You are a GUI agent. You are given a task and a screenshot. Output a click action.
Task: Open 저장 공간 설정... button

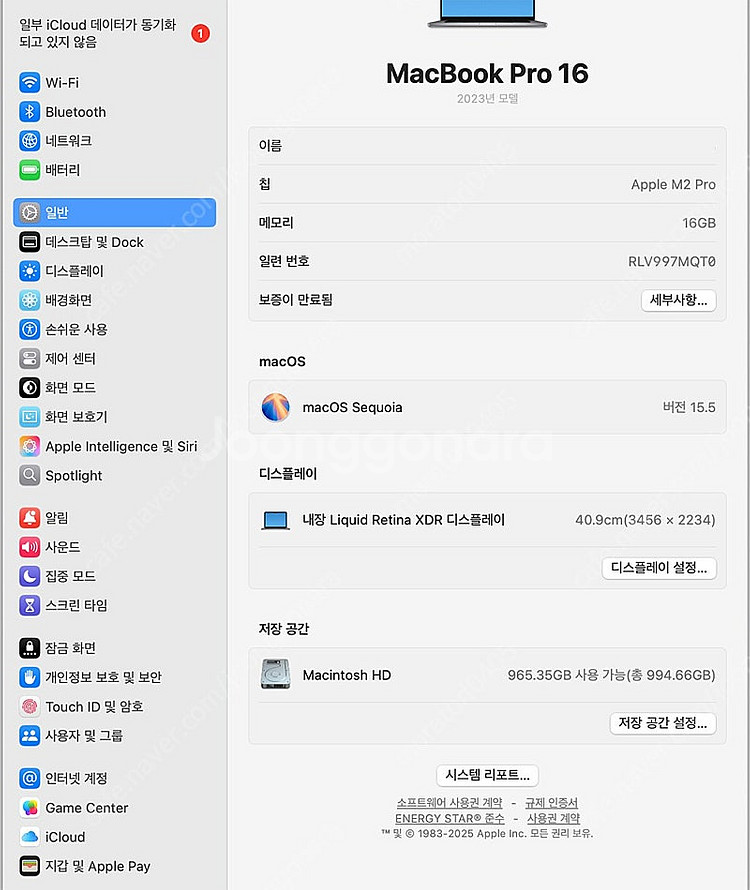[x=663, y=723]
